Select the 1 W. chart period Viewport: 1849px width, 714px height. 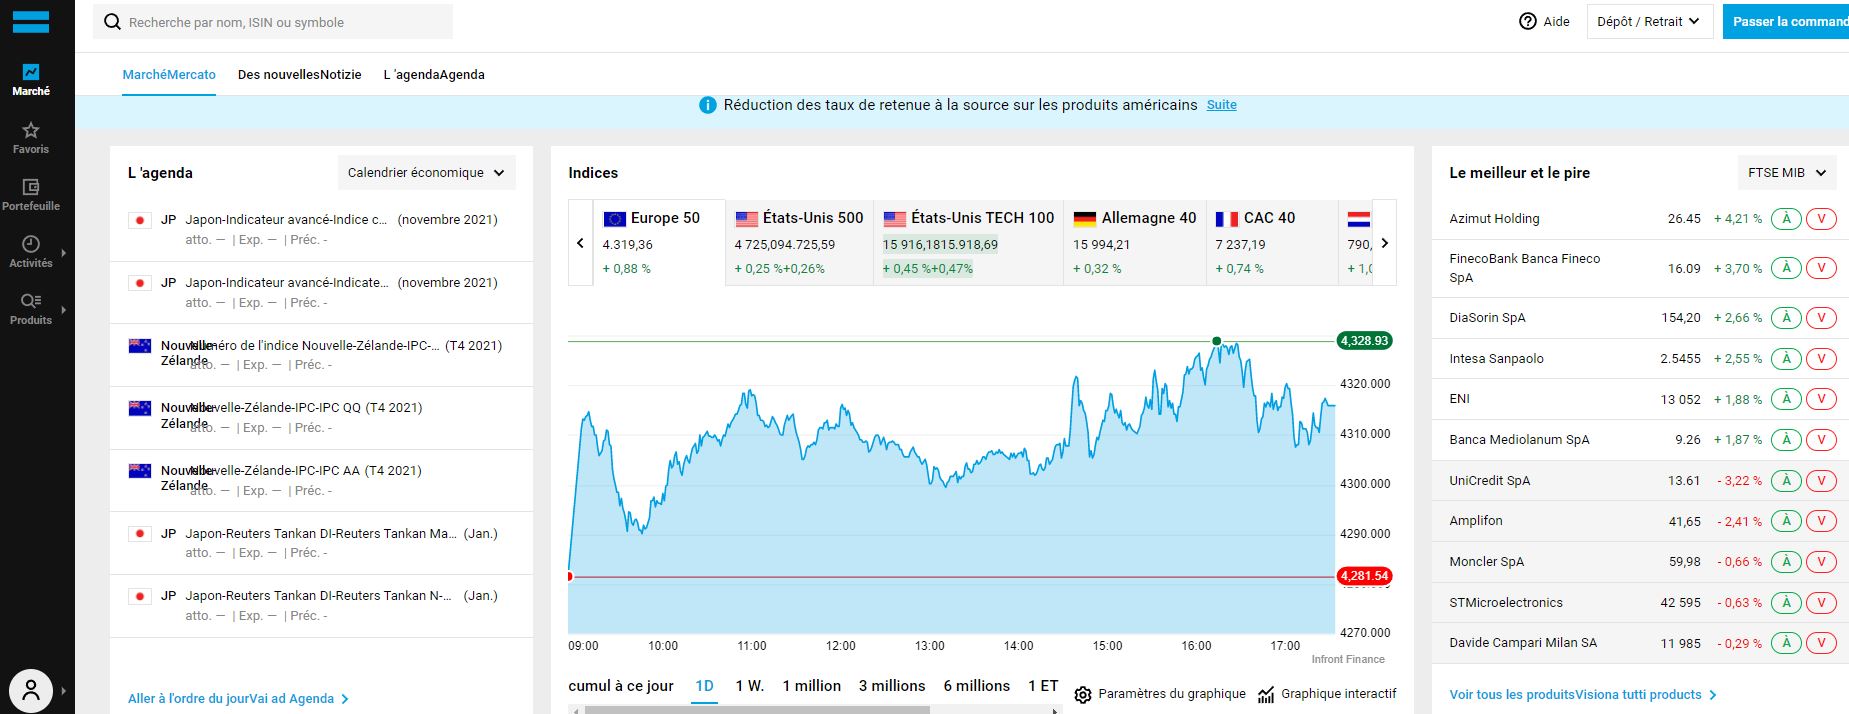pyautogui.click(x=749, y=686)
